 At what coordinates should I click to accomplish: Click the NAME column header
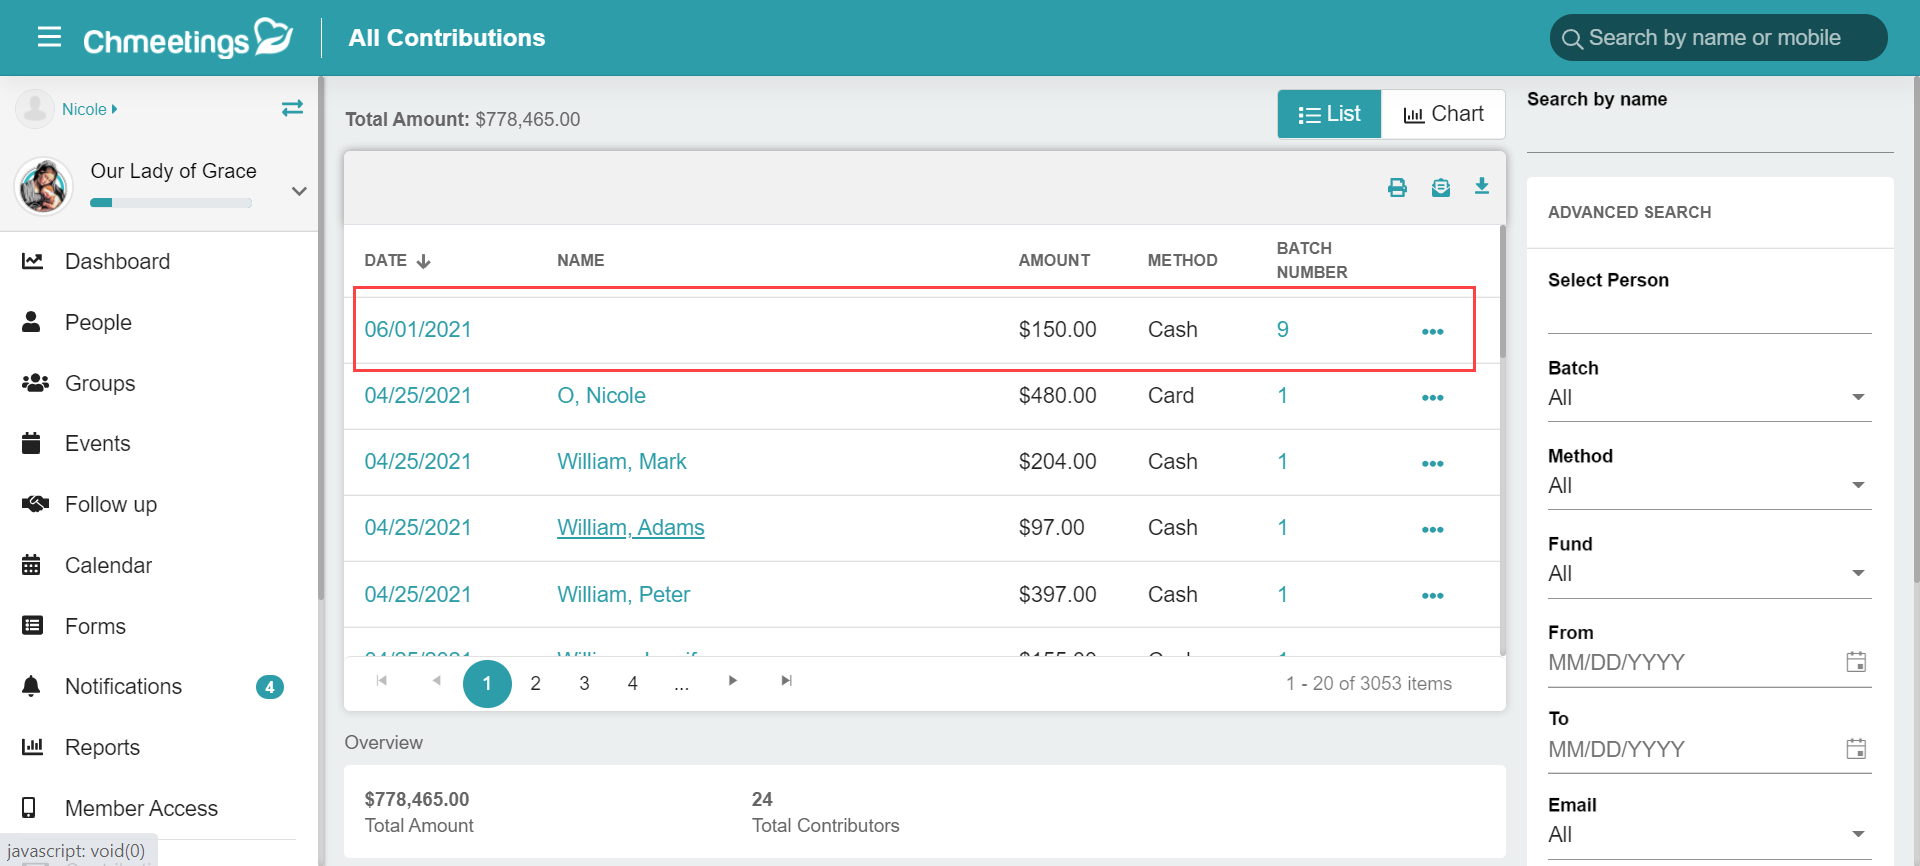580,260
